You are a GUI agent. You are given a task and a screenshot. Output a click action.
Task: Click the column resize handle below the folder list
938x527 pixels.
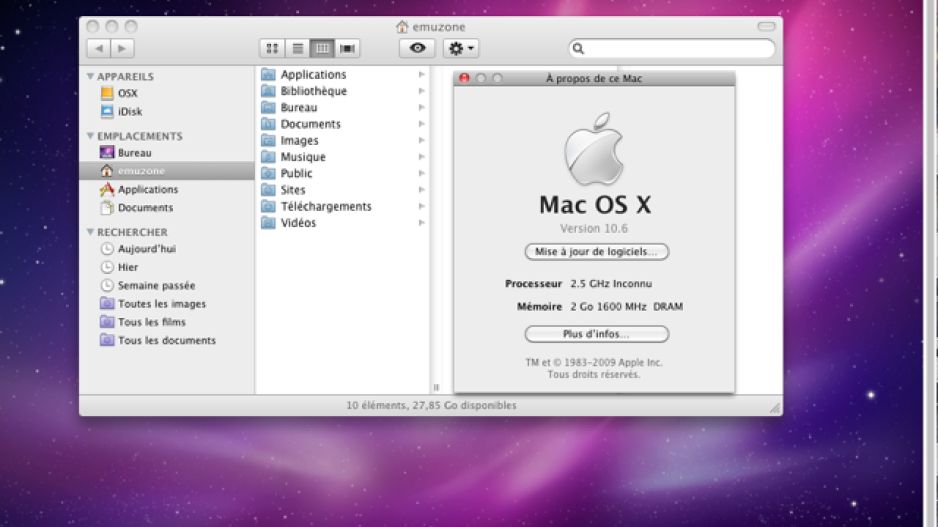436,387
